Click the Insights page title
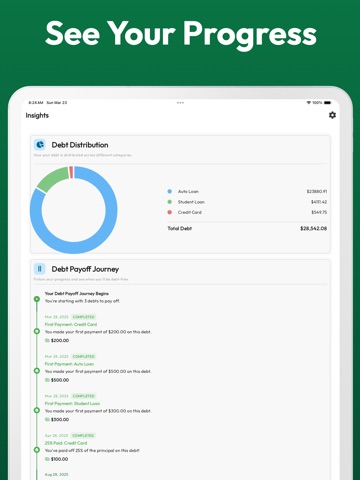 (37, 115)
